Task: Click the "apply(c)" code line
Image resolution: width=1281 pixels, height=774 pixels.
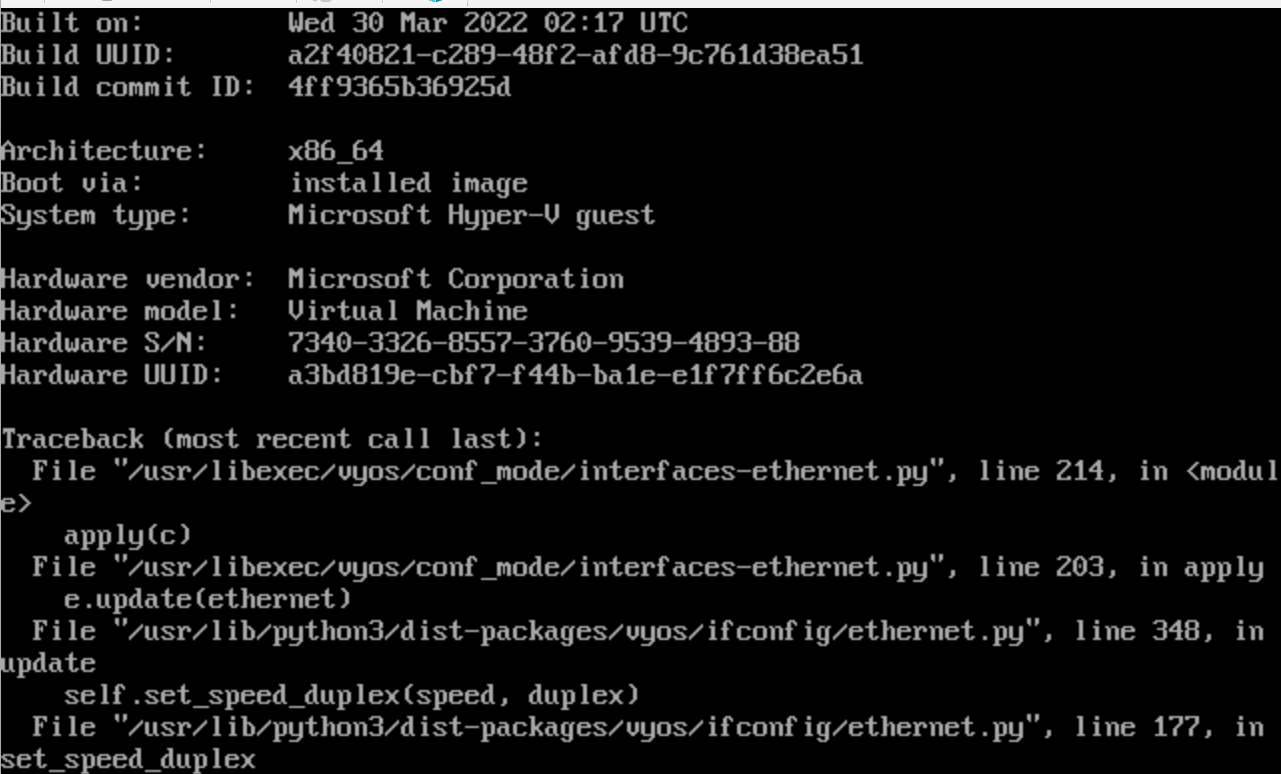Action: pyautogui.click(x=127, y=535)
